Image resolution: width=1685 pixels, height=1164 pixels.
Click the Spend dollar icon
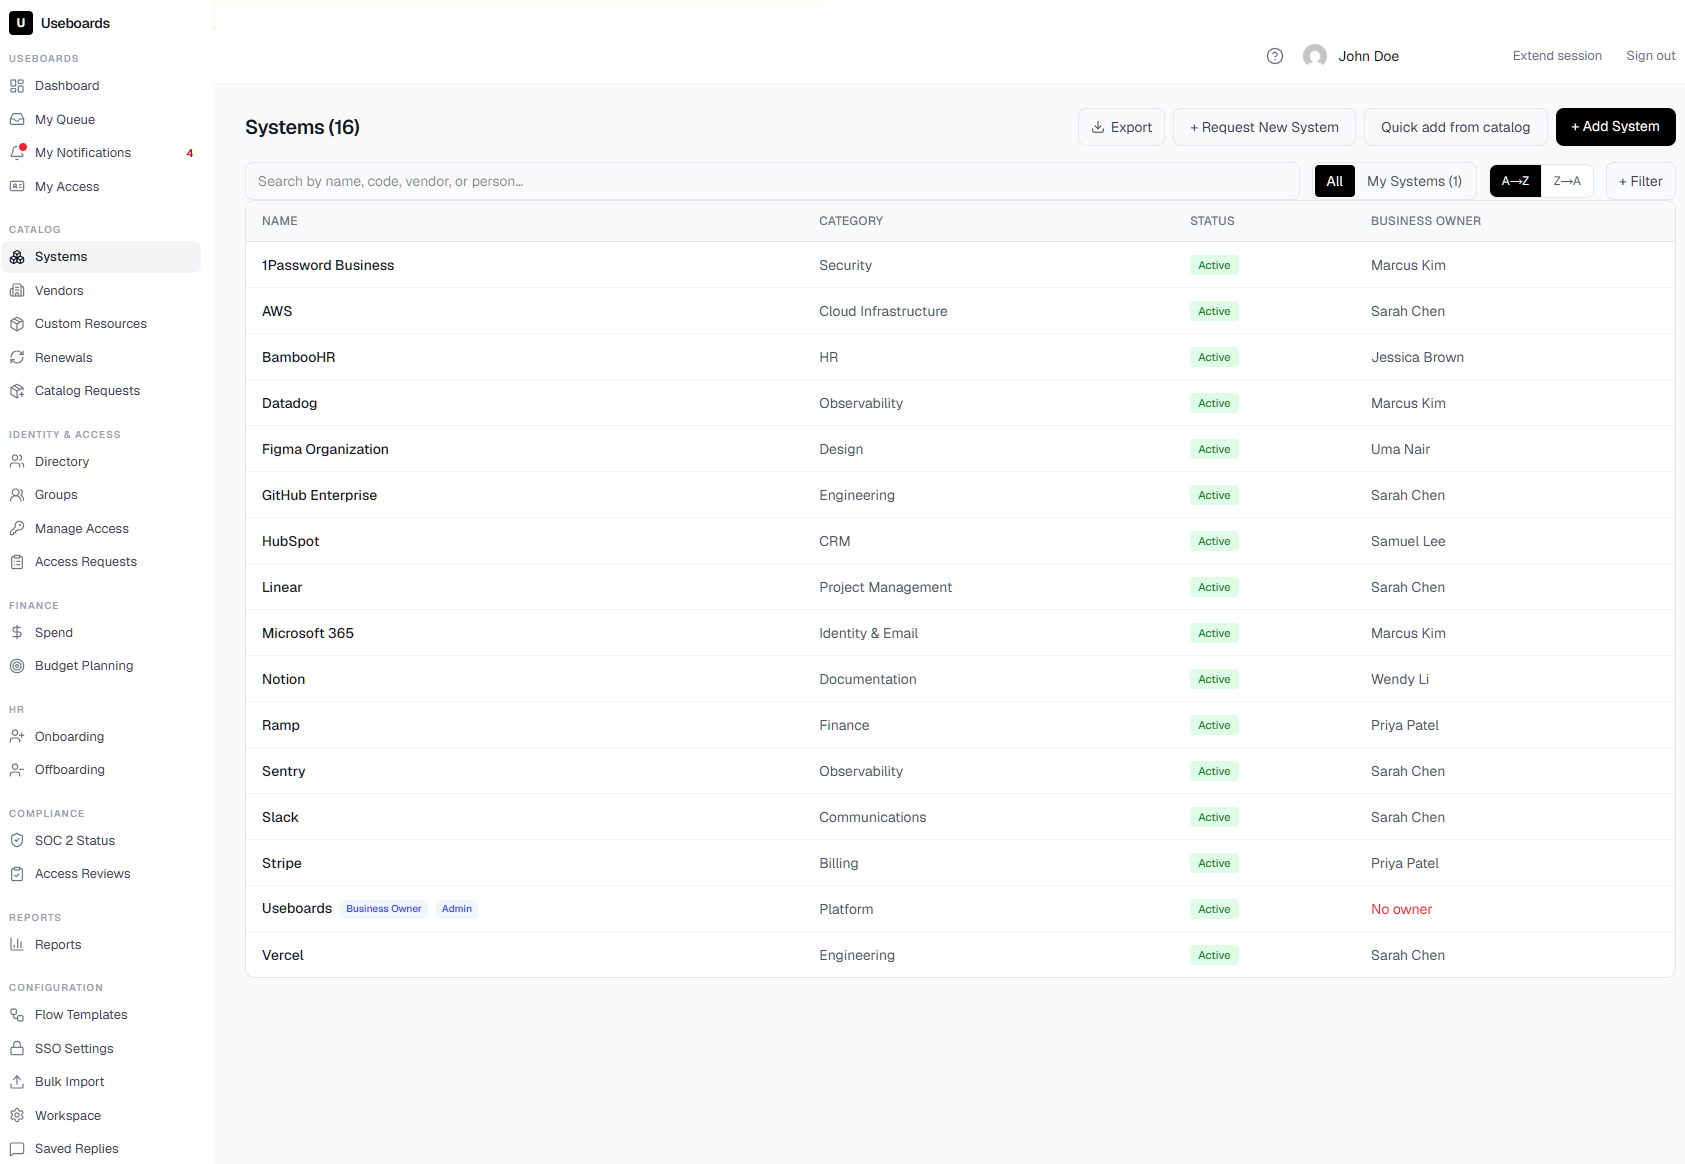(17, 633)
